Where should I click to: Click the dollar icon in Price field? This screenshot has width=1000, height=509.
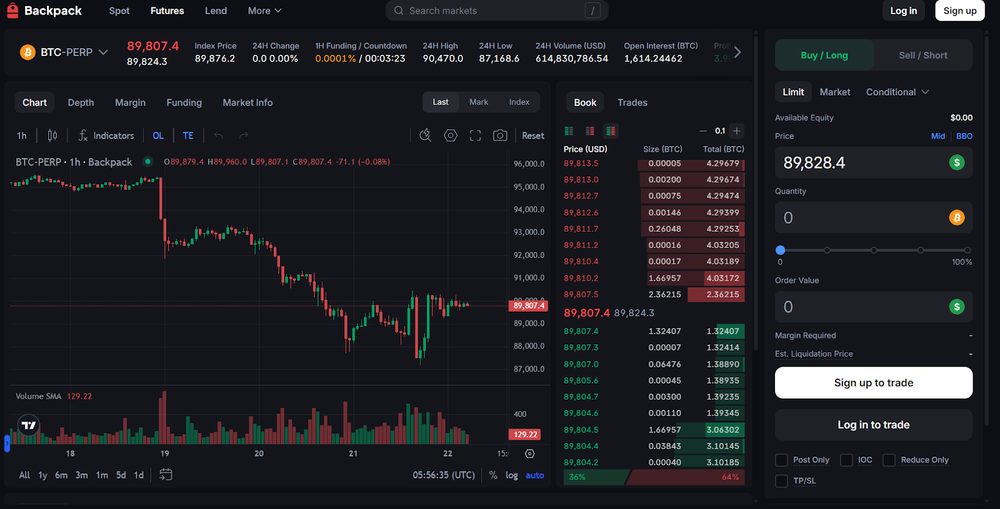pyautogui.click(x=956, y=162)
